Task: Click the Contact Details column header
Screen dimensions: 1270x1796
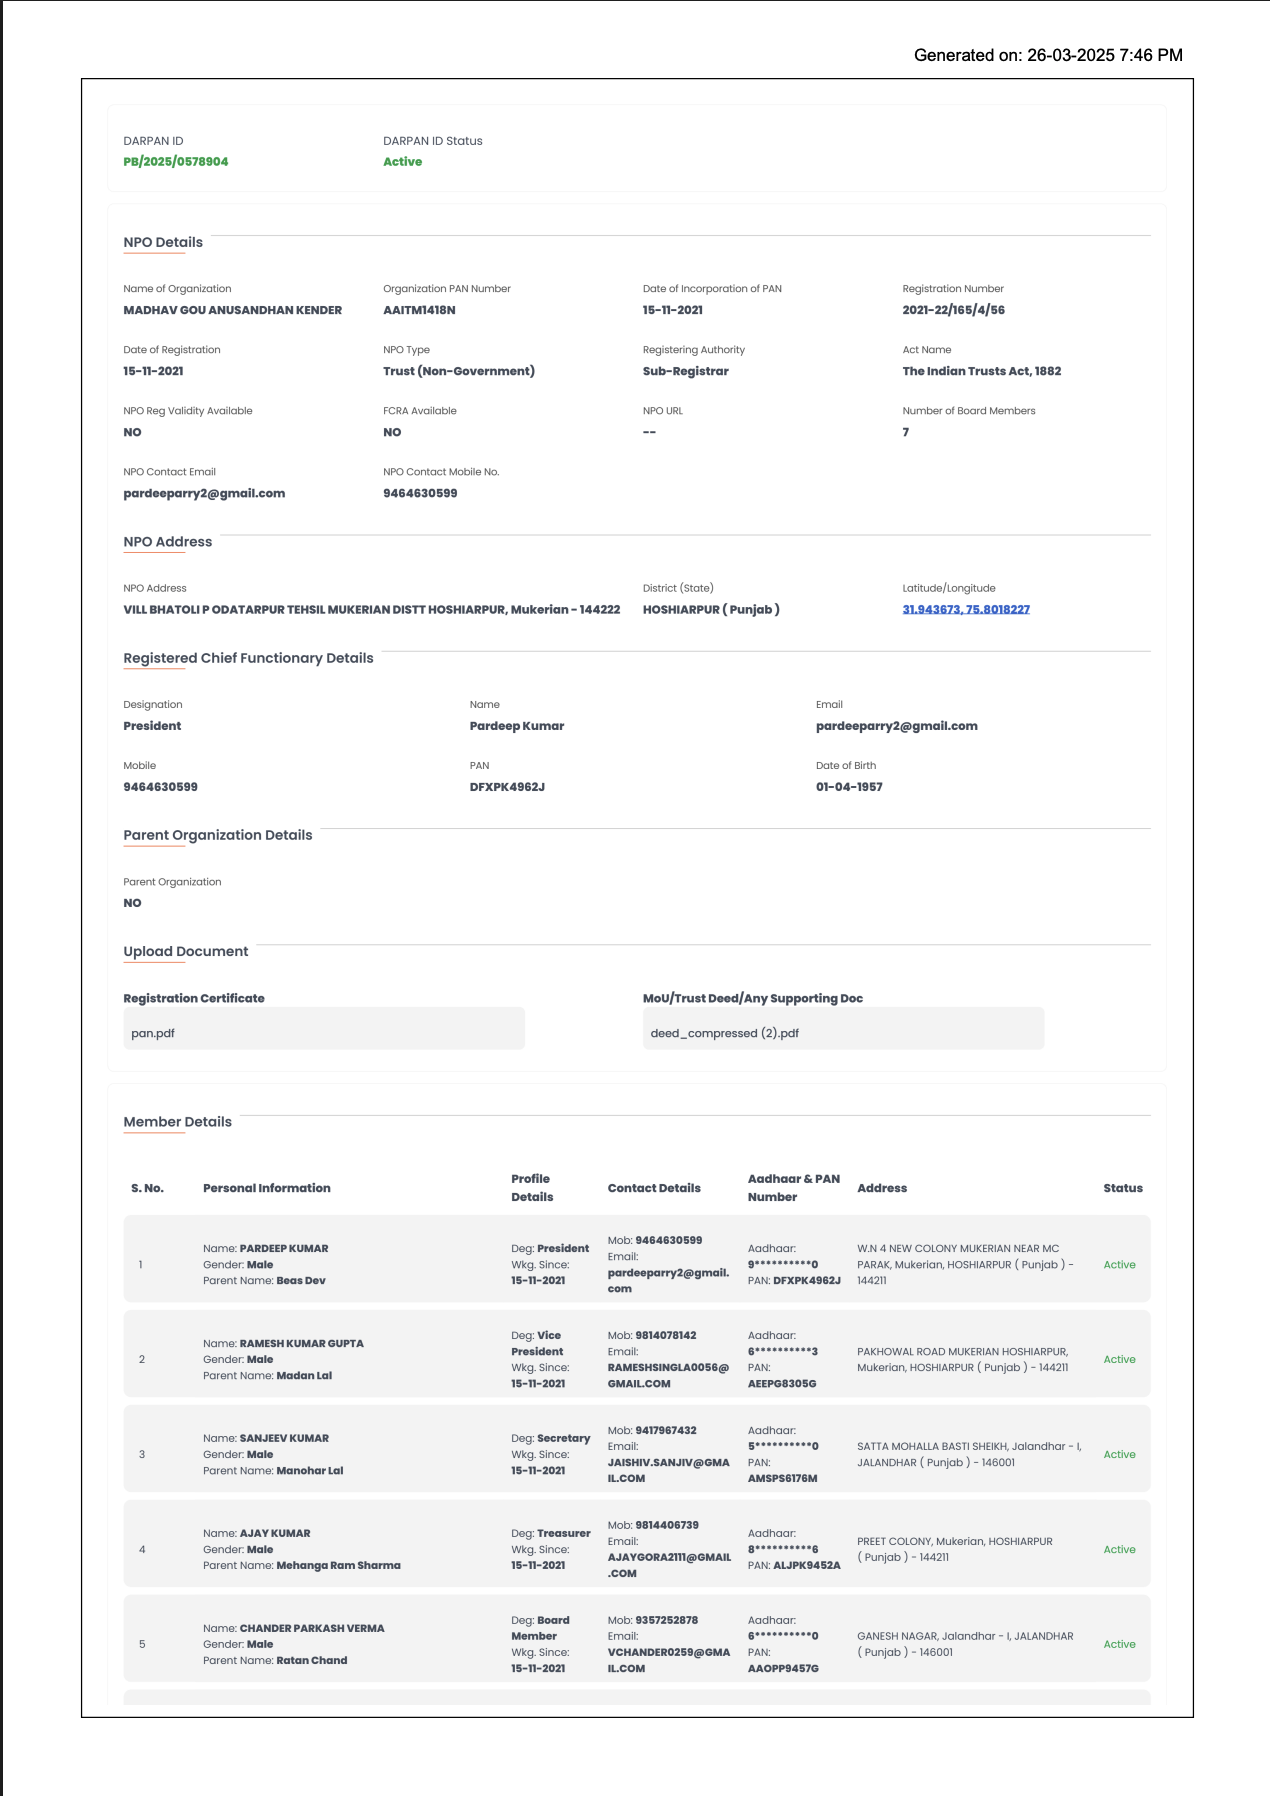Action: pos(654,1188)
